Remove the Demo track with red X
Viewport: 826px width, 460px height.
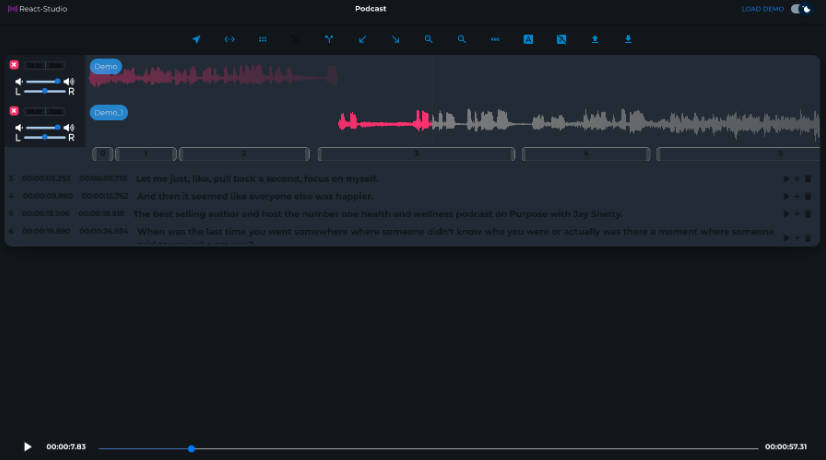(x=14, y=65)
